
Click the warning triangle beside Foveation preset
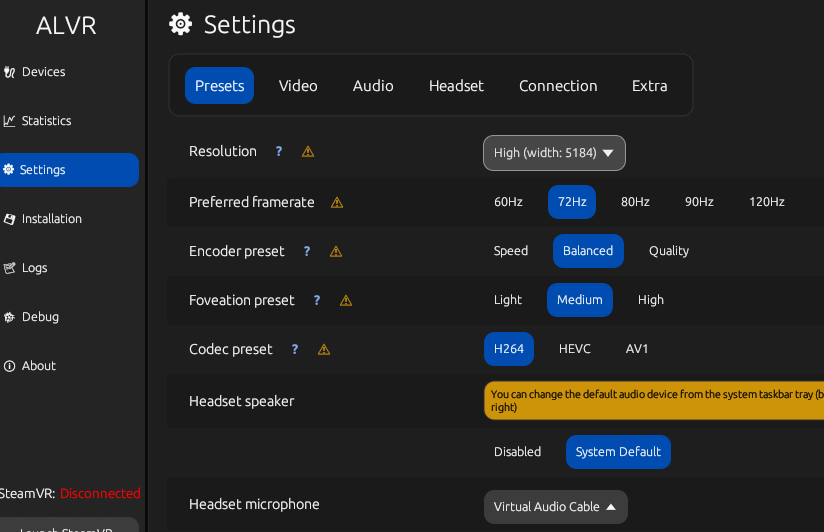[346, 301]
